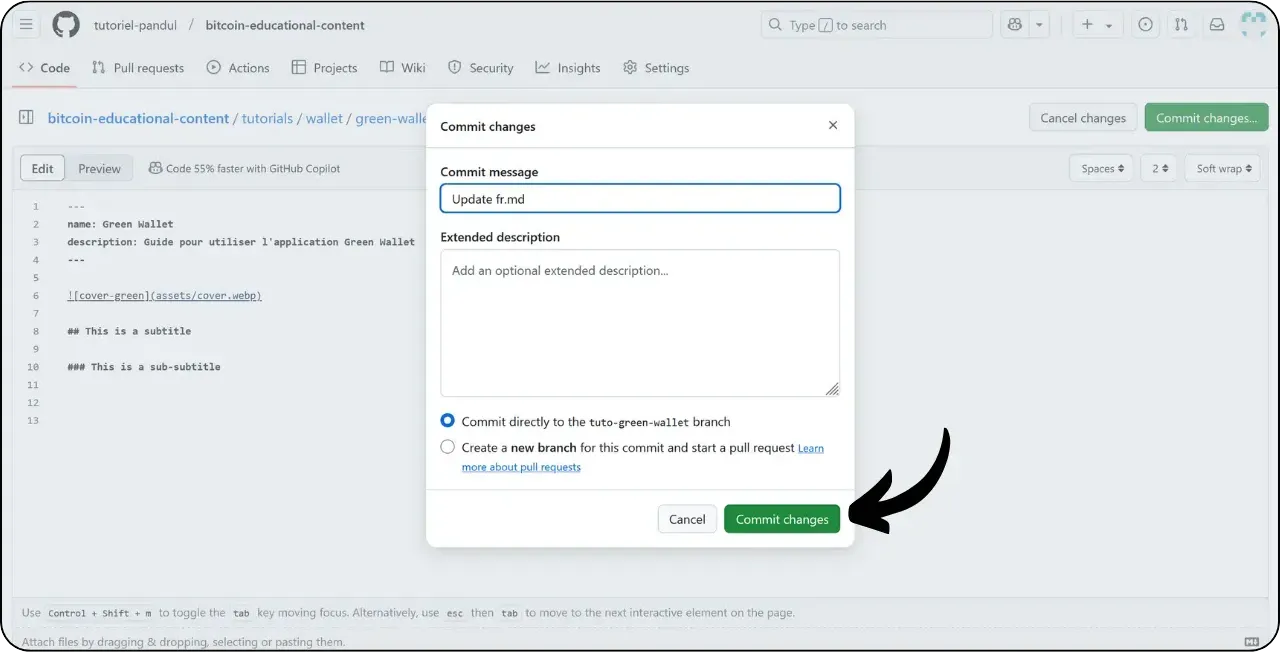Open the Spaces indentation dropdown
1280x652 pixels.
(x=1101, y=168)
